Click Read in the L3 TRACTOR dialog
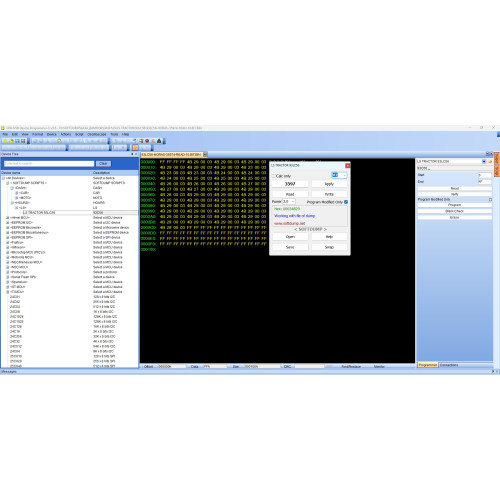 coord(290,194)
